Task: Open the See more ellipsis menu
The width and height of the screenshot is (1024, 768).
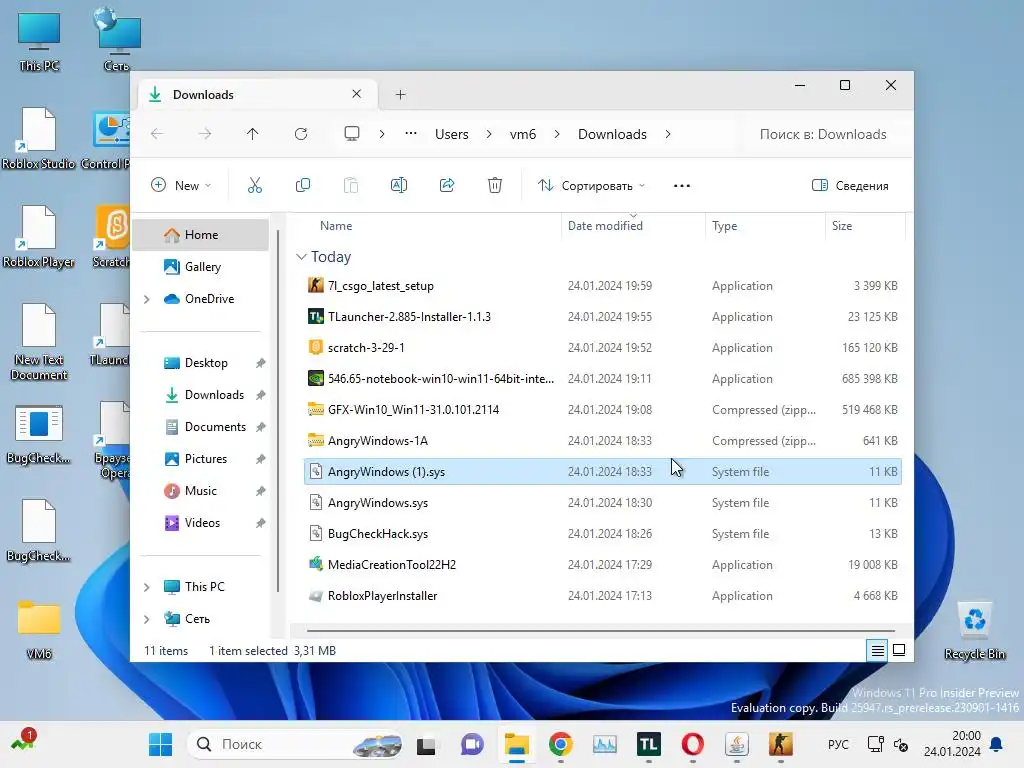Action: (682, 186)
